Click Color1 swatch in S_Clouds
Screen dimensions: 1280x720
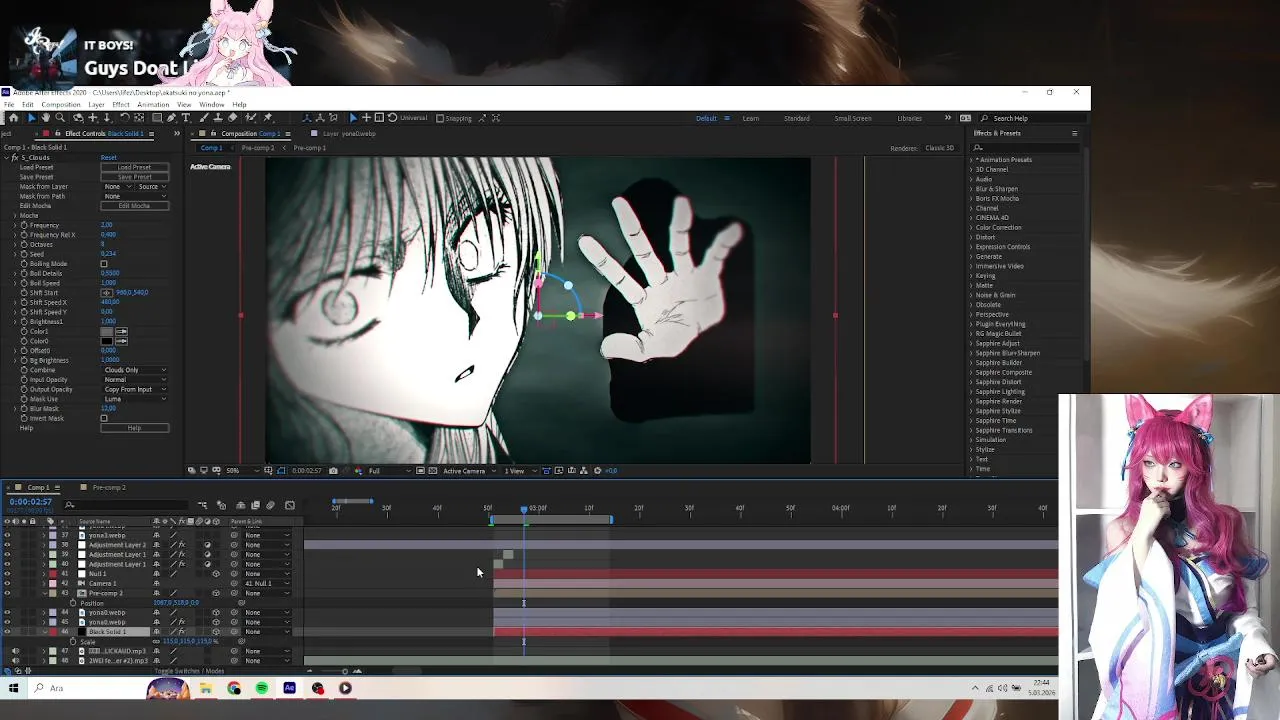(107, 332)
